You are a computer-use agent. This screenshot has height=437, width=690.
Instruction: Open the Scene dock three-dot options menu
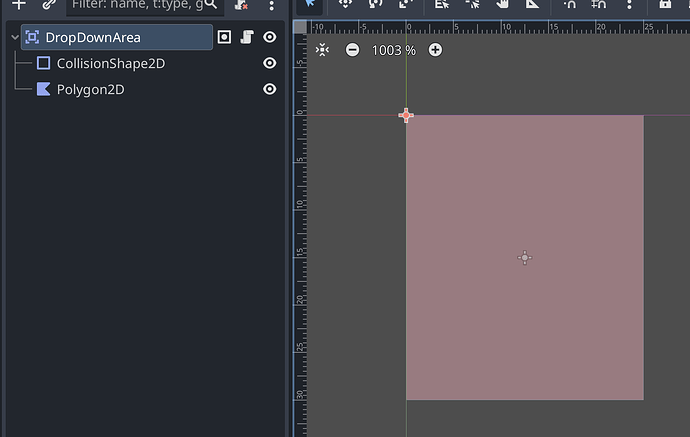(272, 5)
